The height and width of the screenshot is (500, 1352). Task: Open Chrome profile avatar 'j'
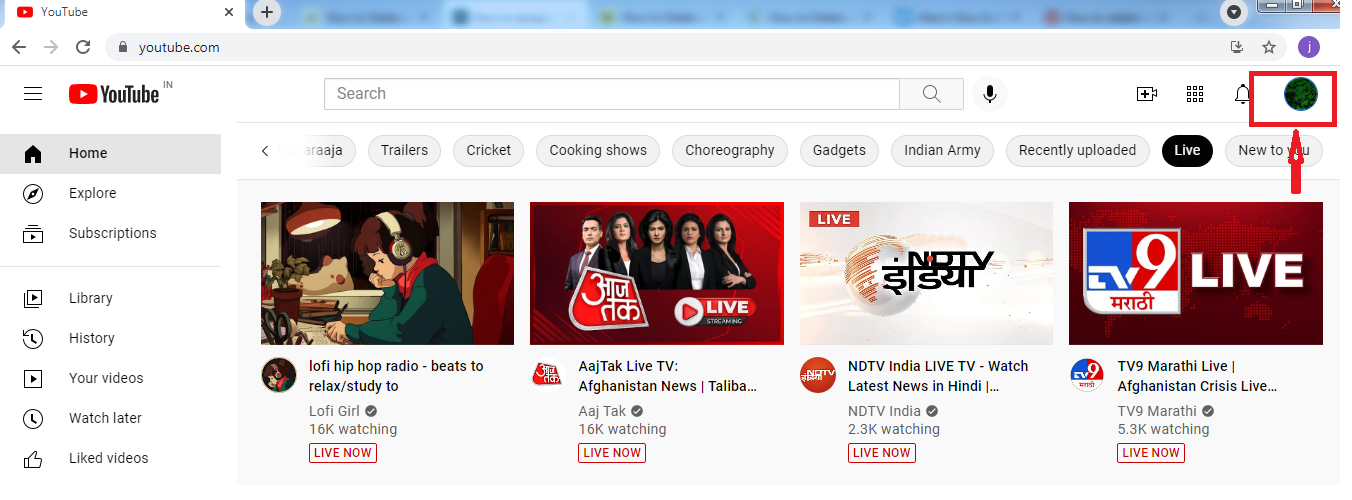click(x=1309, y=47)
